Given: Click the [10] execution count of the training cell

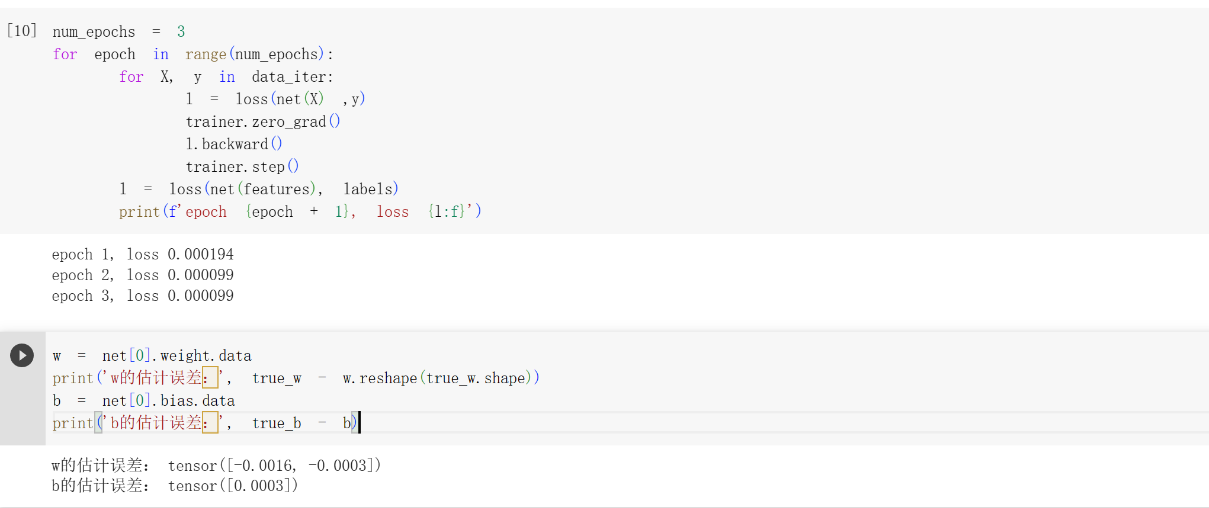Looking at the screenshot, I should pyautogui.click(x=22, y=31).
